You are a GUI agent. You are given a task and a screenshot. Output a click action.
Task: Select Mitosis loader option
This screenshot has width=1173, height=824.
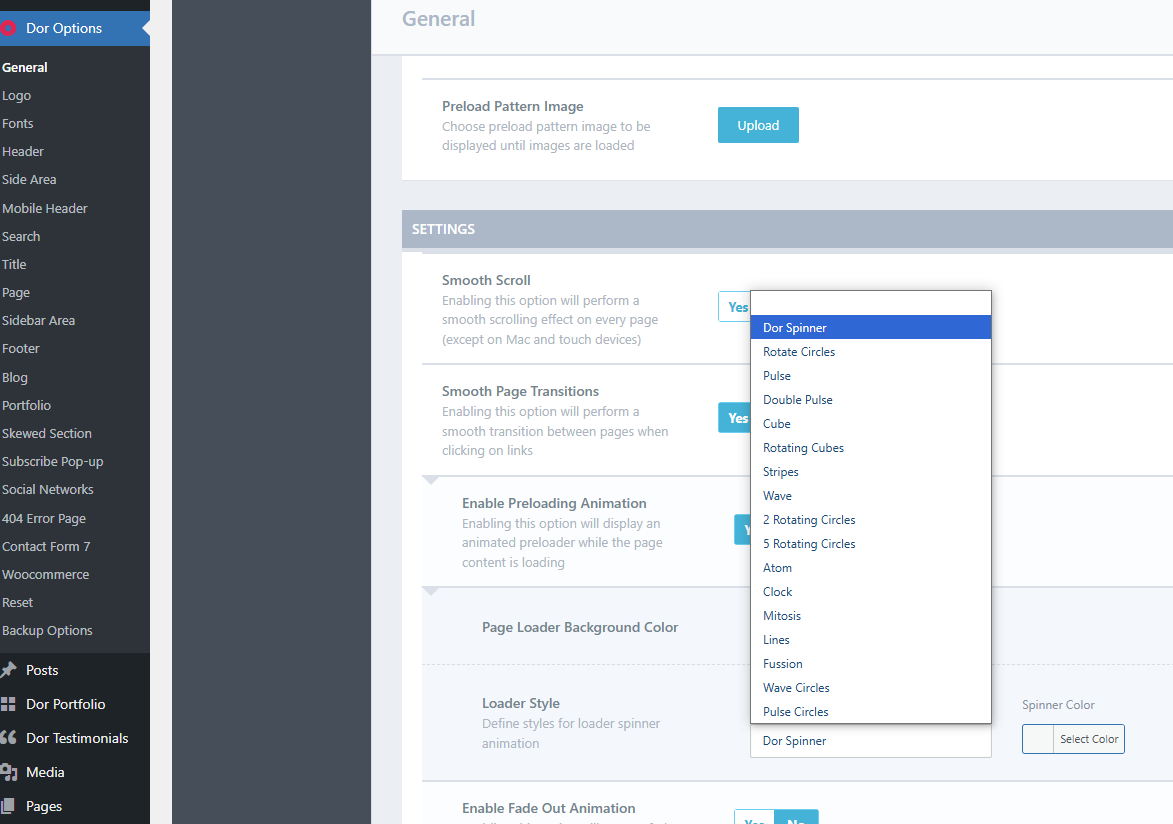871,615
